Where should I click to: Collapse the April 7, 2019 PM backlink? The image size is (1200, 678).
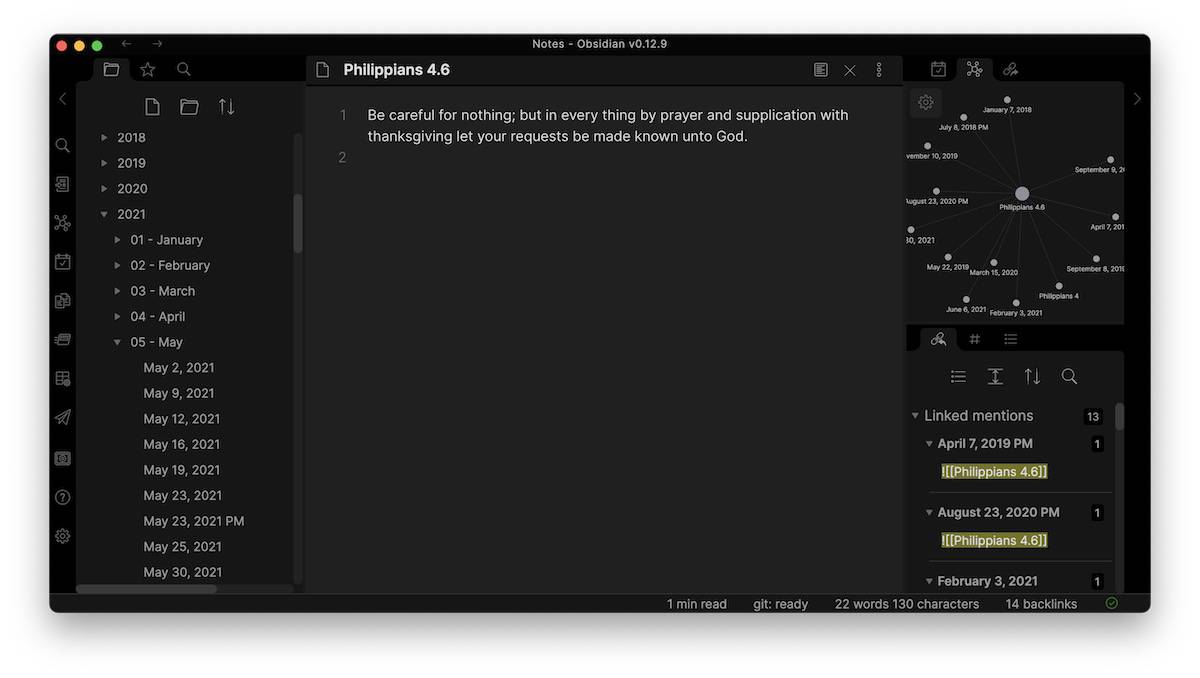929,444
